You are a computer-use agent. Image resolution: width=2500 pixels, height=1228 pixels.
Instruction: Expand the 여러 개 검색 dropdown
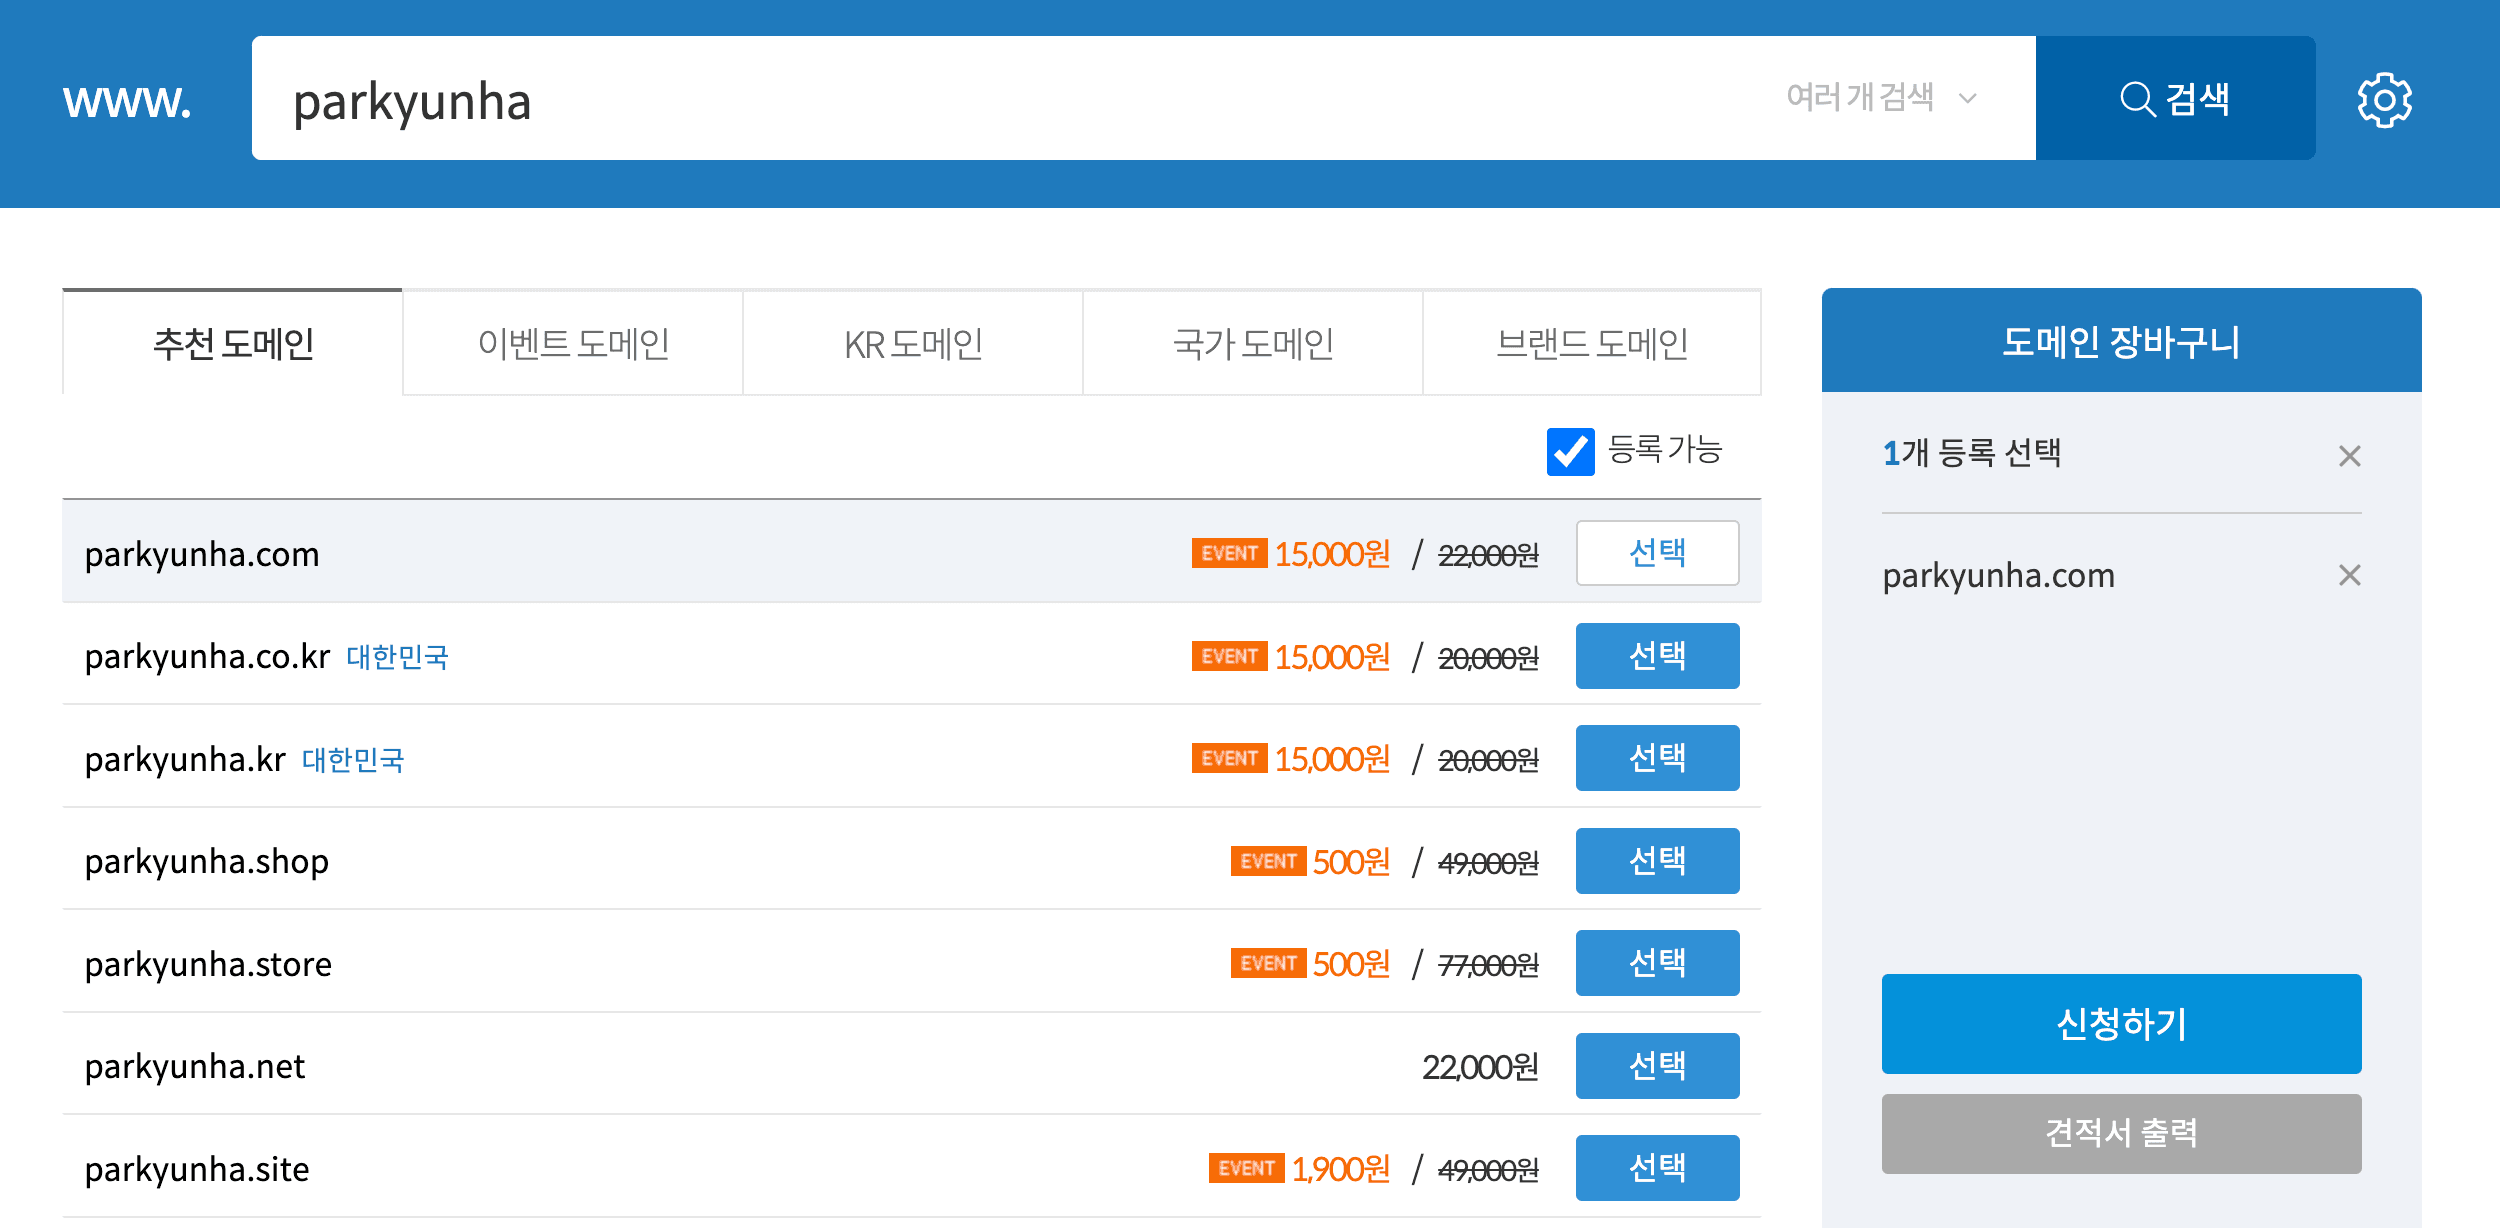(x=1860, y=98)
